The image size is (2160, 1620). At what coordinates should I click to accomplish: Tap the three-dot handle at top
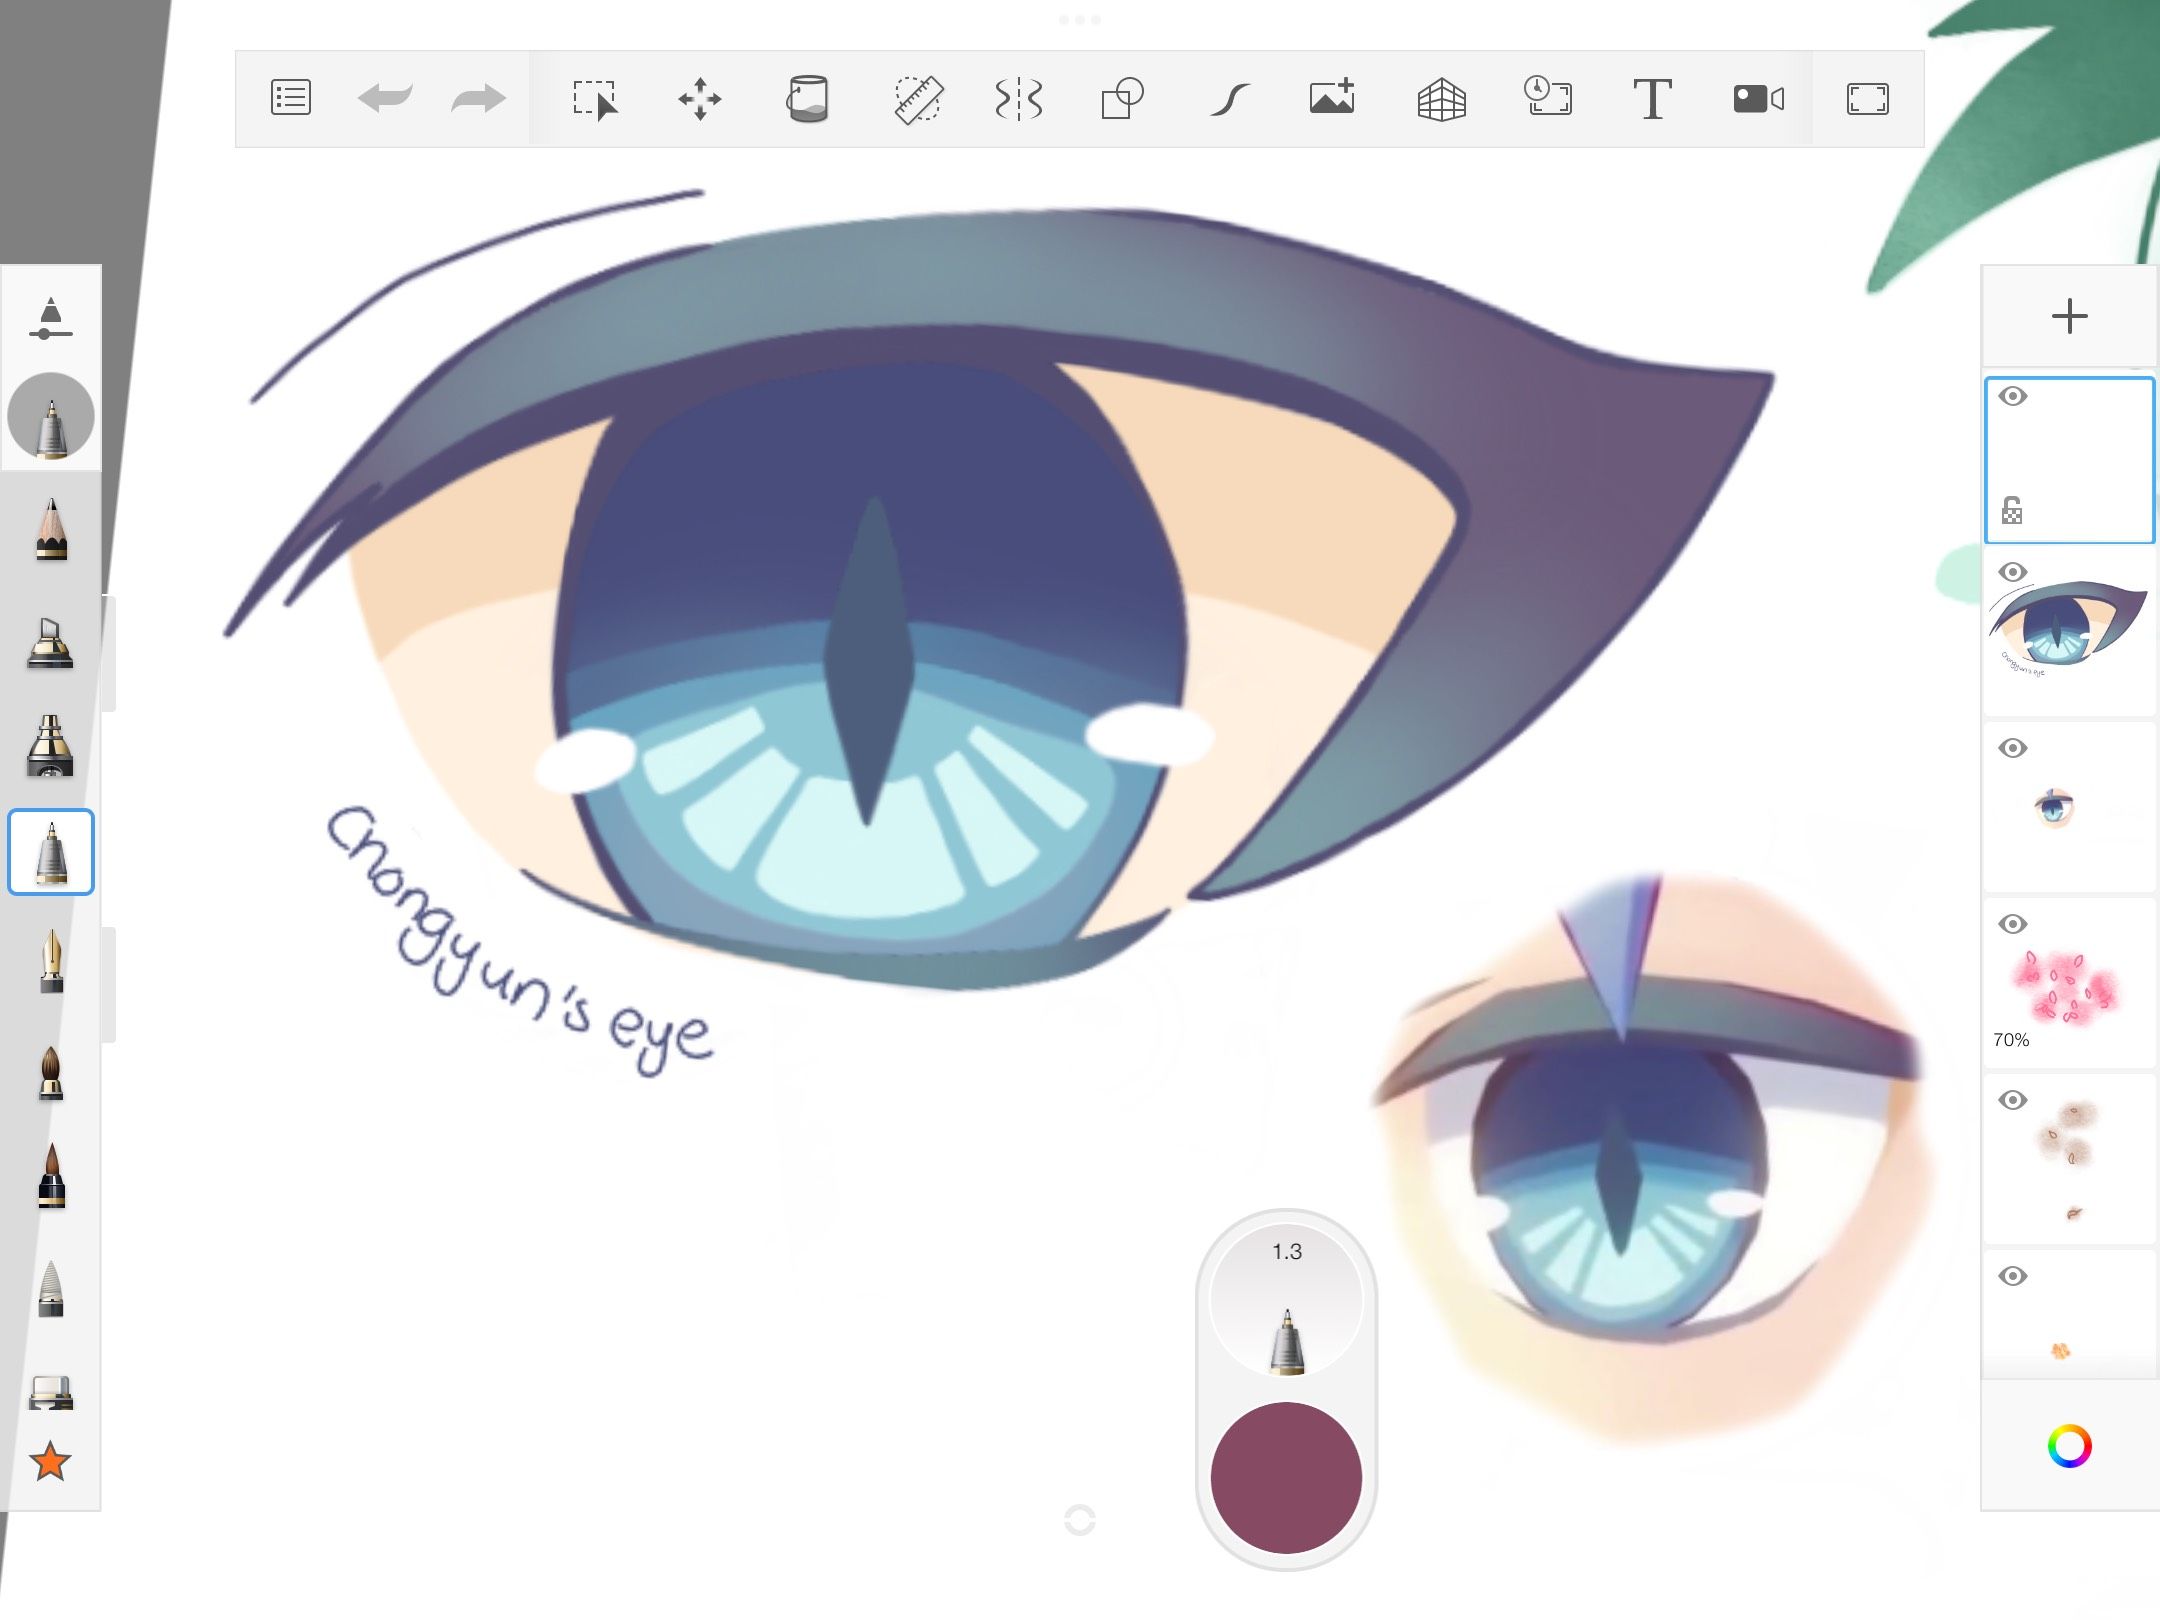(x=1080, y=20)
